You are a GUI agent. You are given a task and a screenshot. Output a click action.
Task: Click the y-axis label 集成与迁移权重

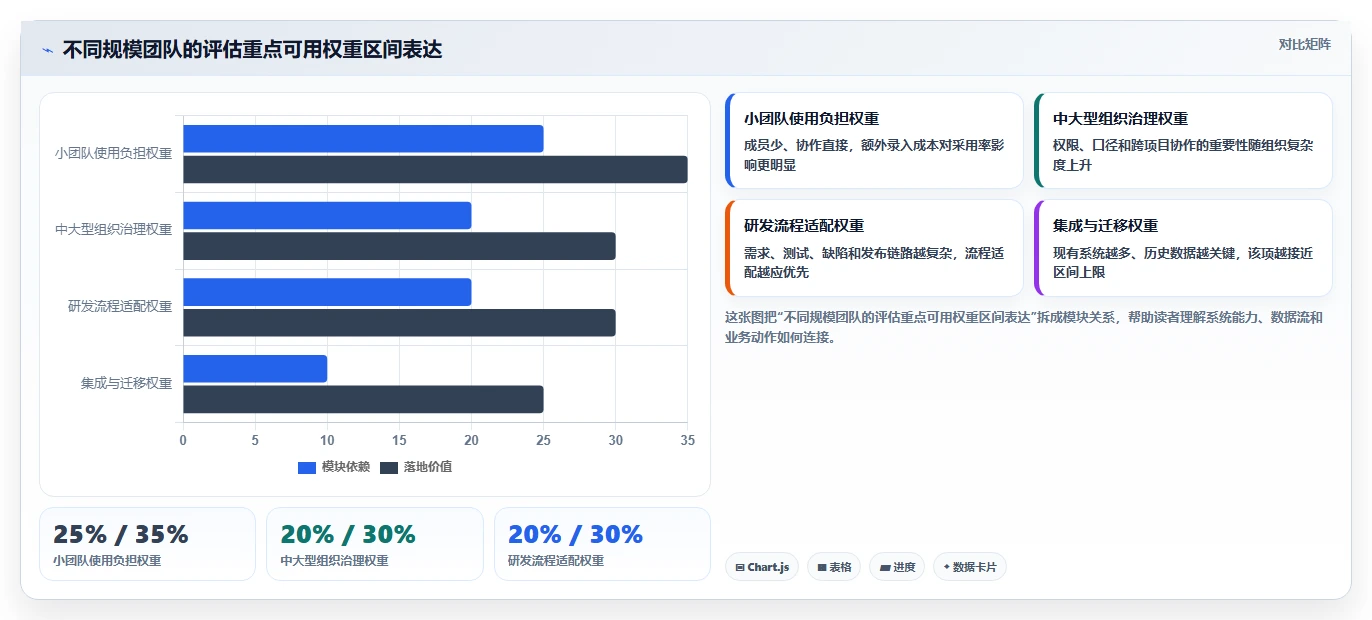click(126, 383)
